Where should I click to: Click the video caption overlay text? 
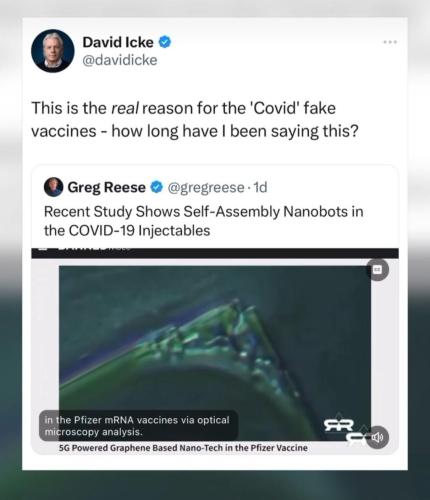coord(138,426)
